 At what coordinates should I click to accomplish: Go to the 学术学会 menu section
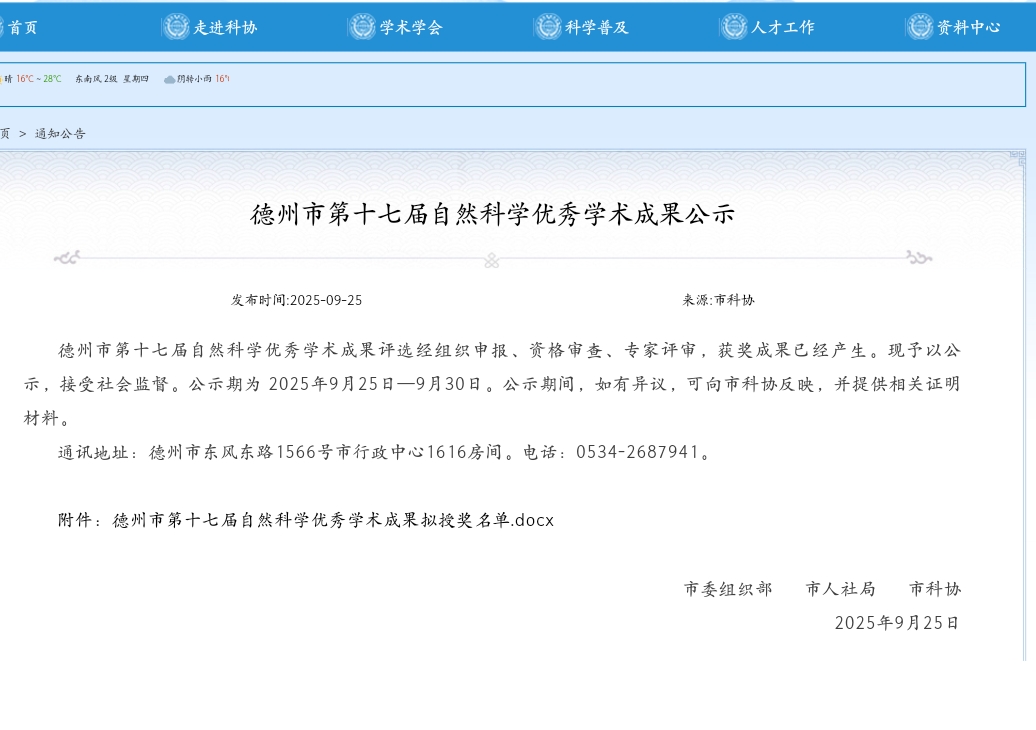coord(411,27)
